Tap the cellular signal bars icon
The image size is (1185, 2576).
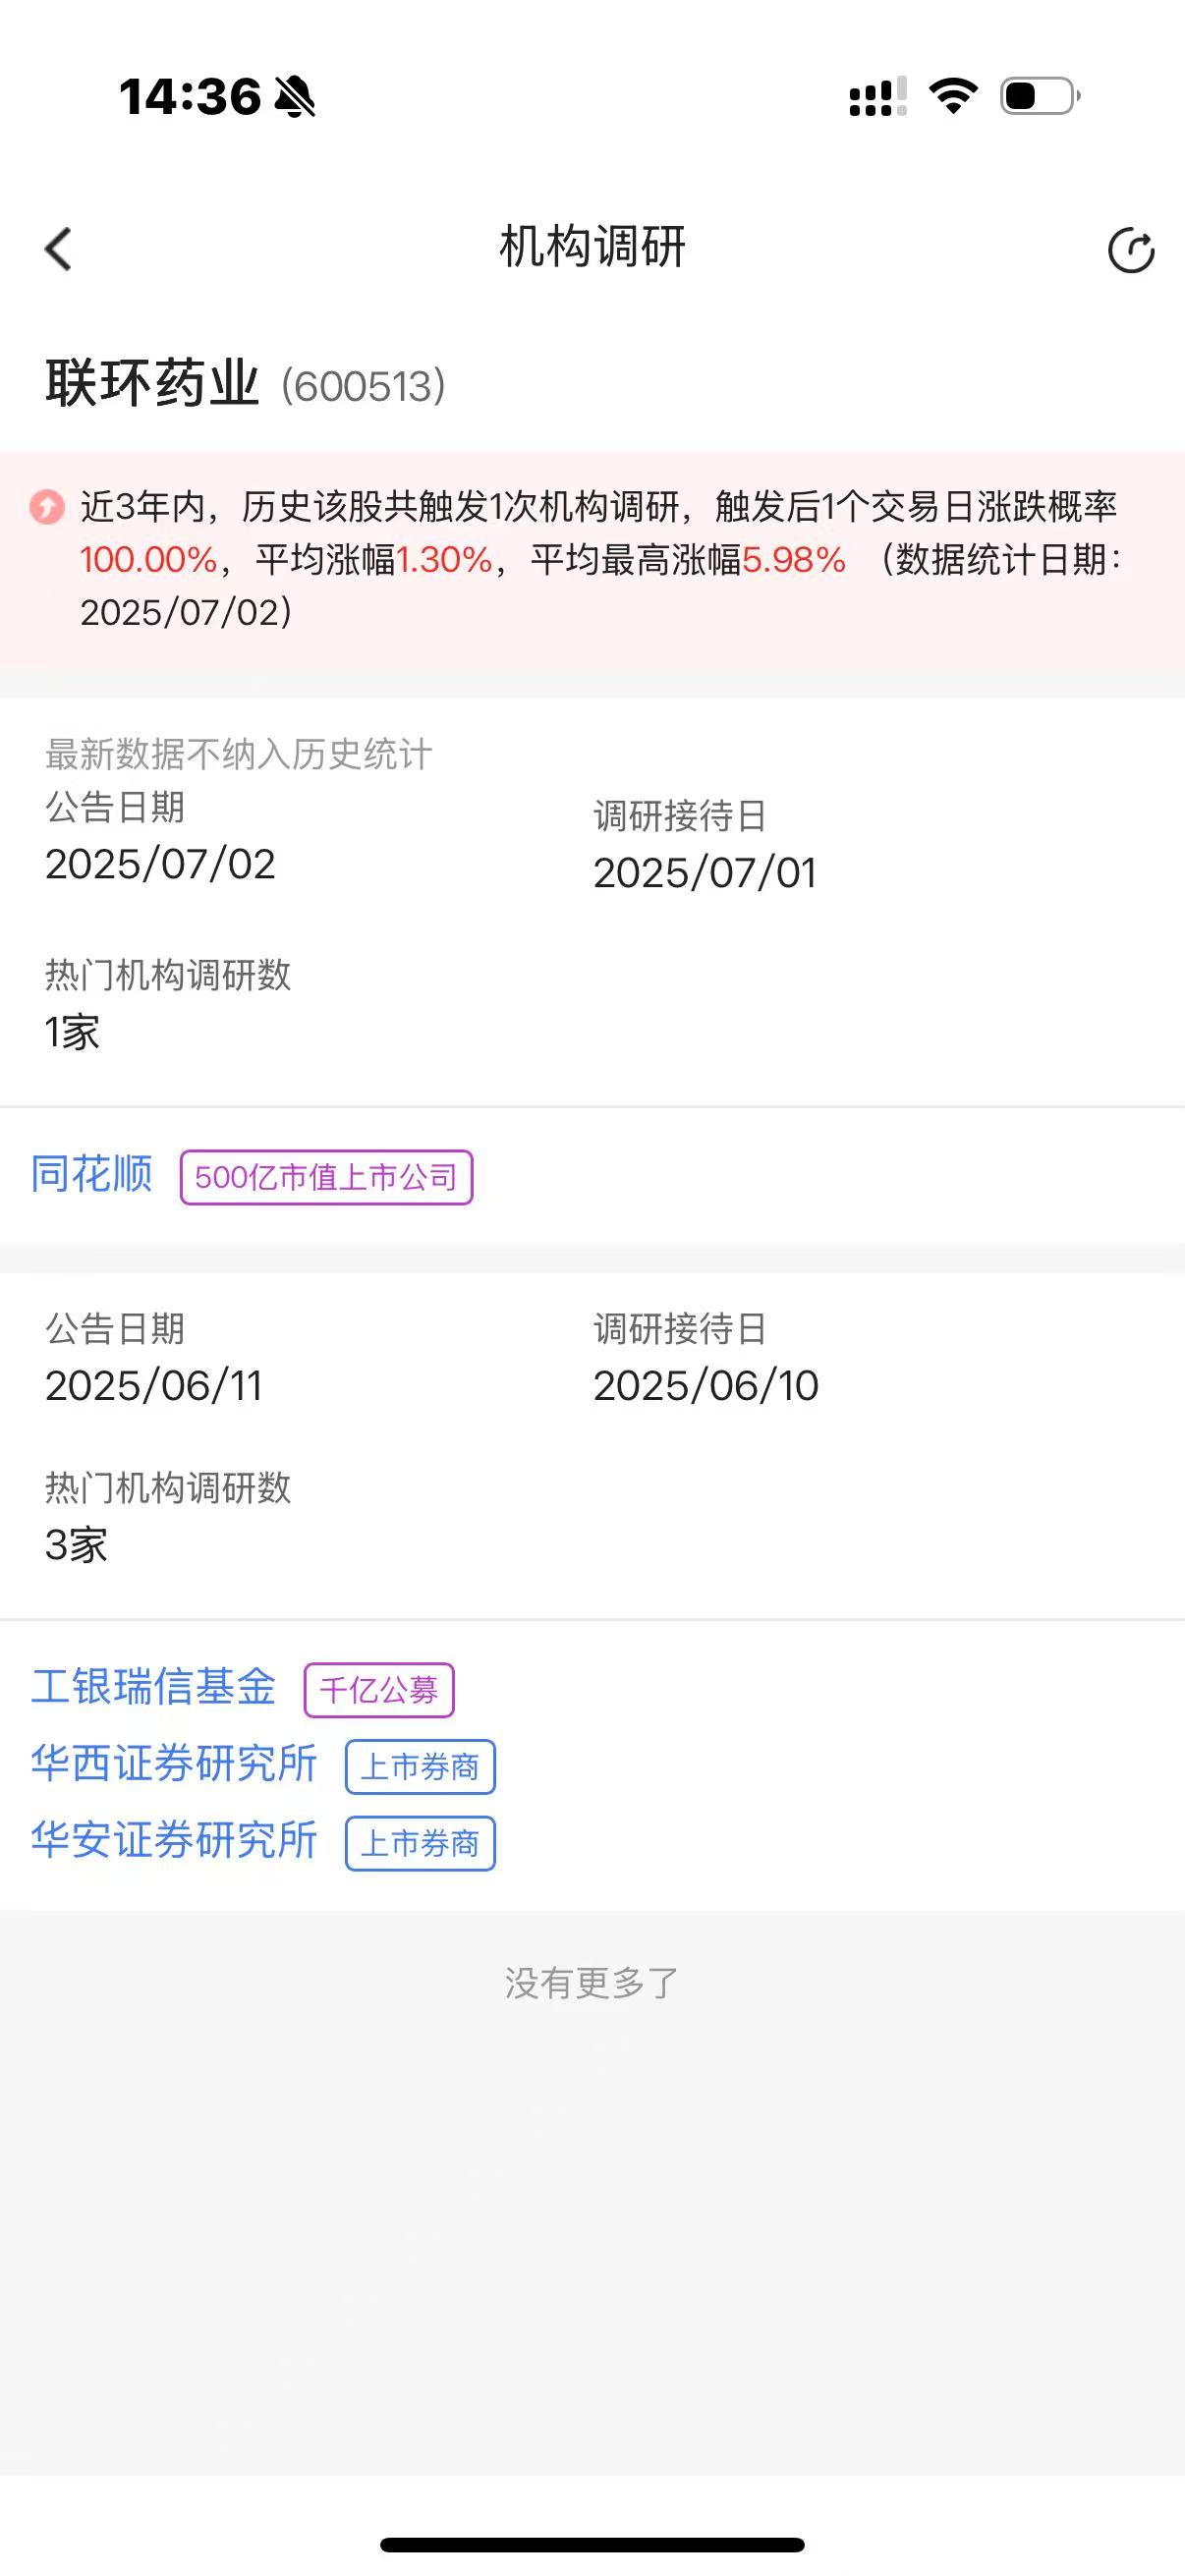pyautogui.click(x=877, y=97)
